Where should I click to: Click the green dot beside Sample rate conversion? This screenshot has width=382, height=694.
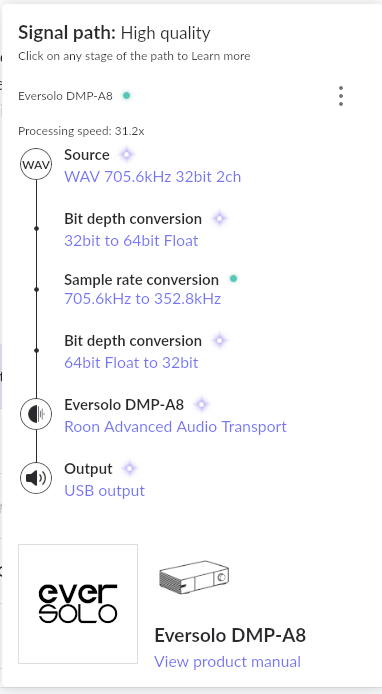coord(234,278)
